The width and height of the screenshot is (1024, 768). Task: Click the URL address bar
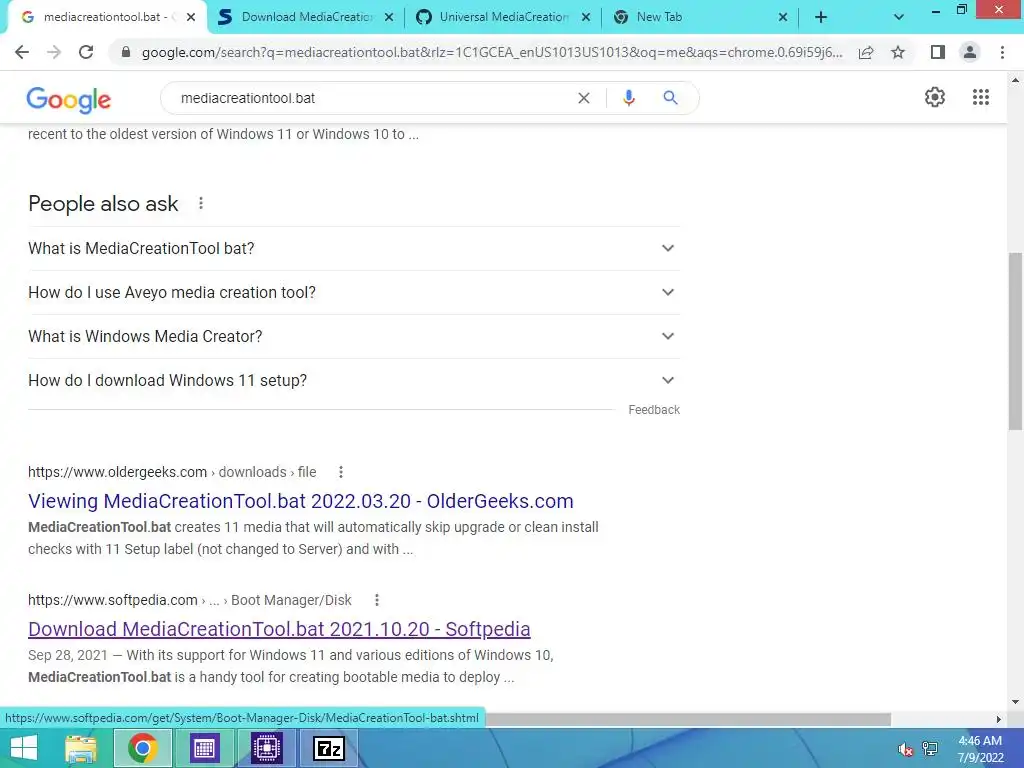[492, 52]
